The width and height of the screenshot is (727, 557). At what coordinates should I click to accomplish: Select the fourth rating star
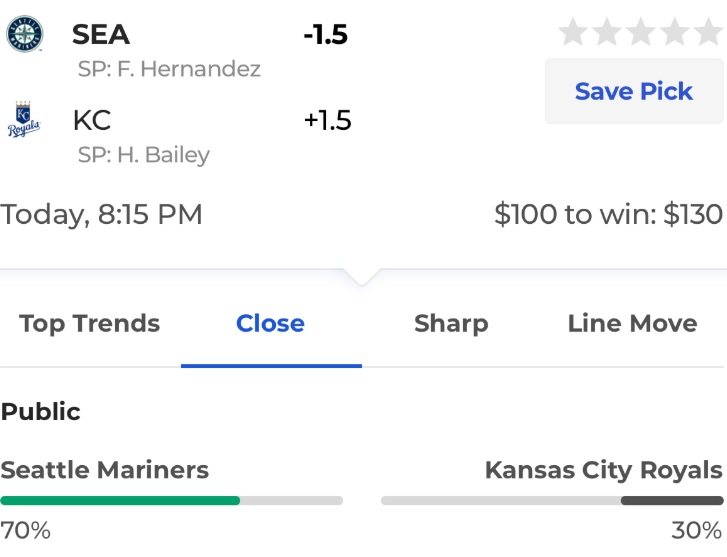coord(675,32)
